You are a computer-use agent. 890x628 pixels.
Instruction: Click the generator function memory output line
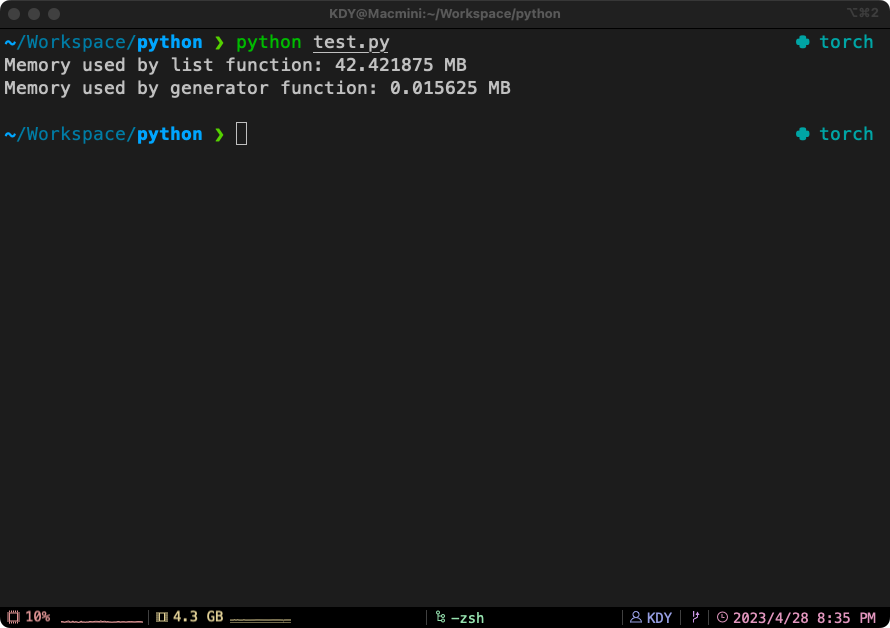click(x=258, y=88)
